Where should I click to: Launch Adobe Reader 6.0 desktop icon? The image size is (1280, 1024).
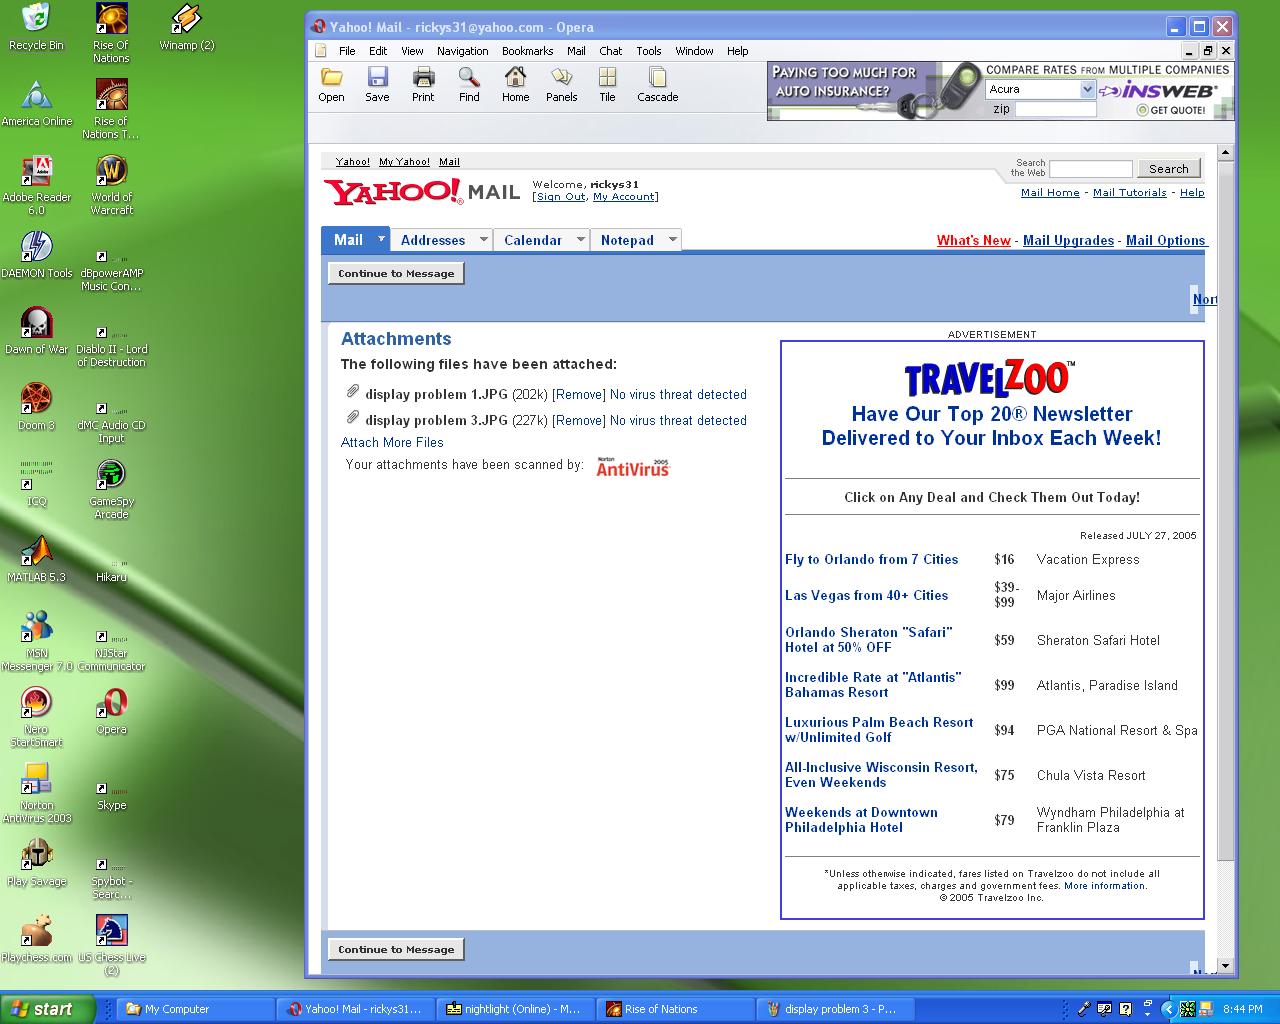point(37,185)
